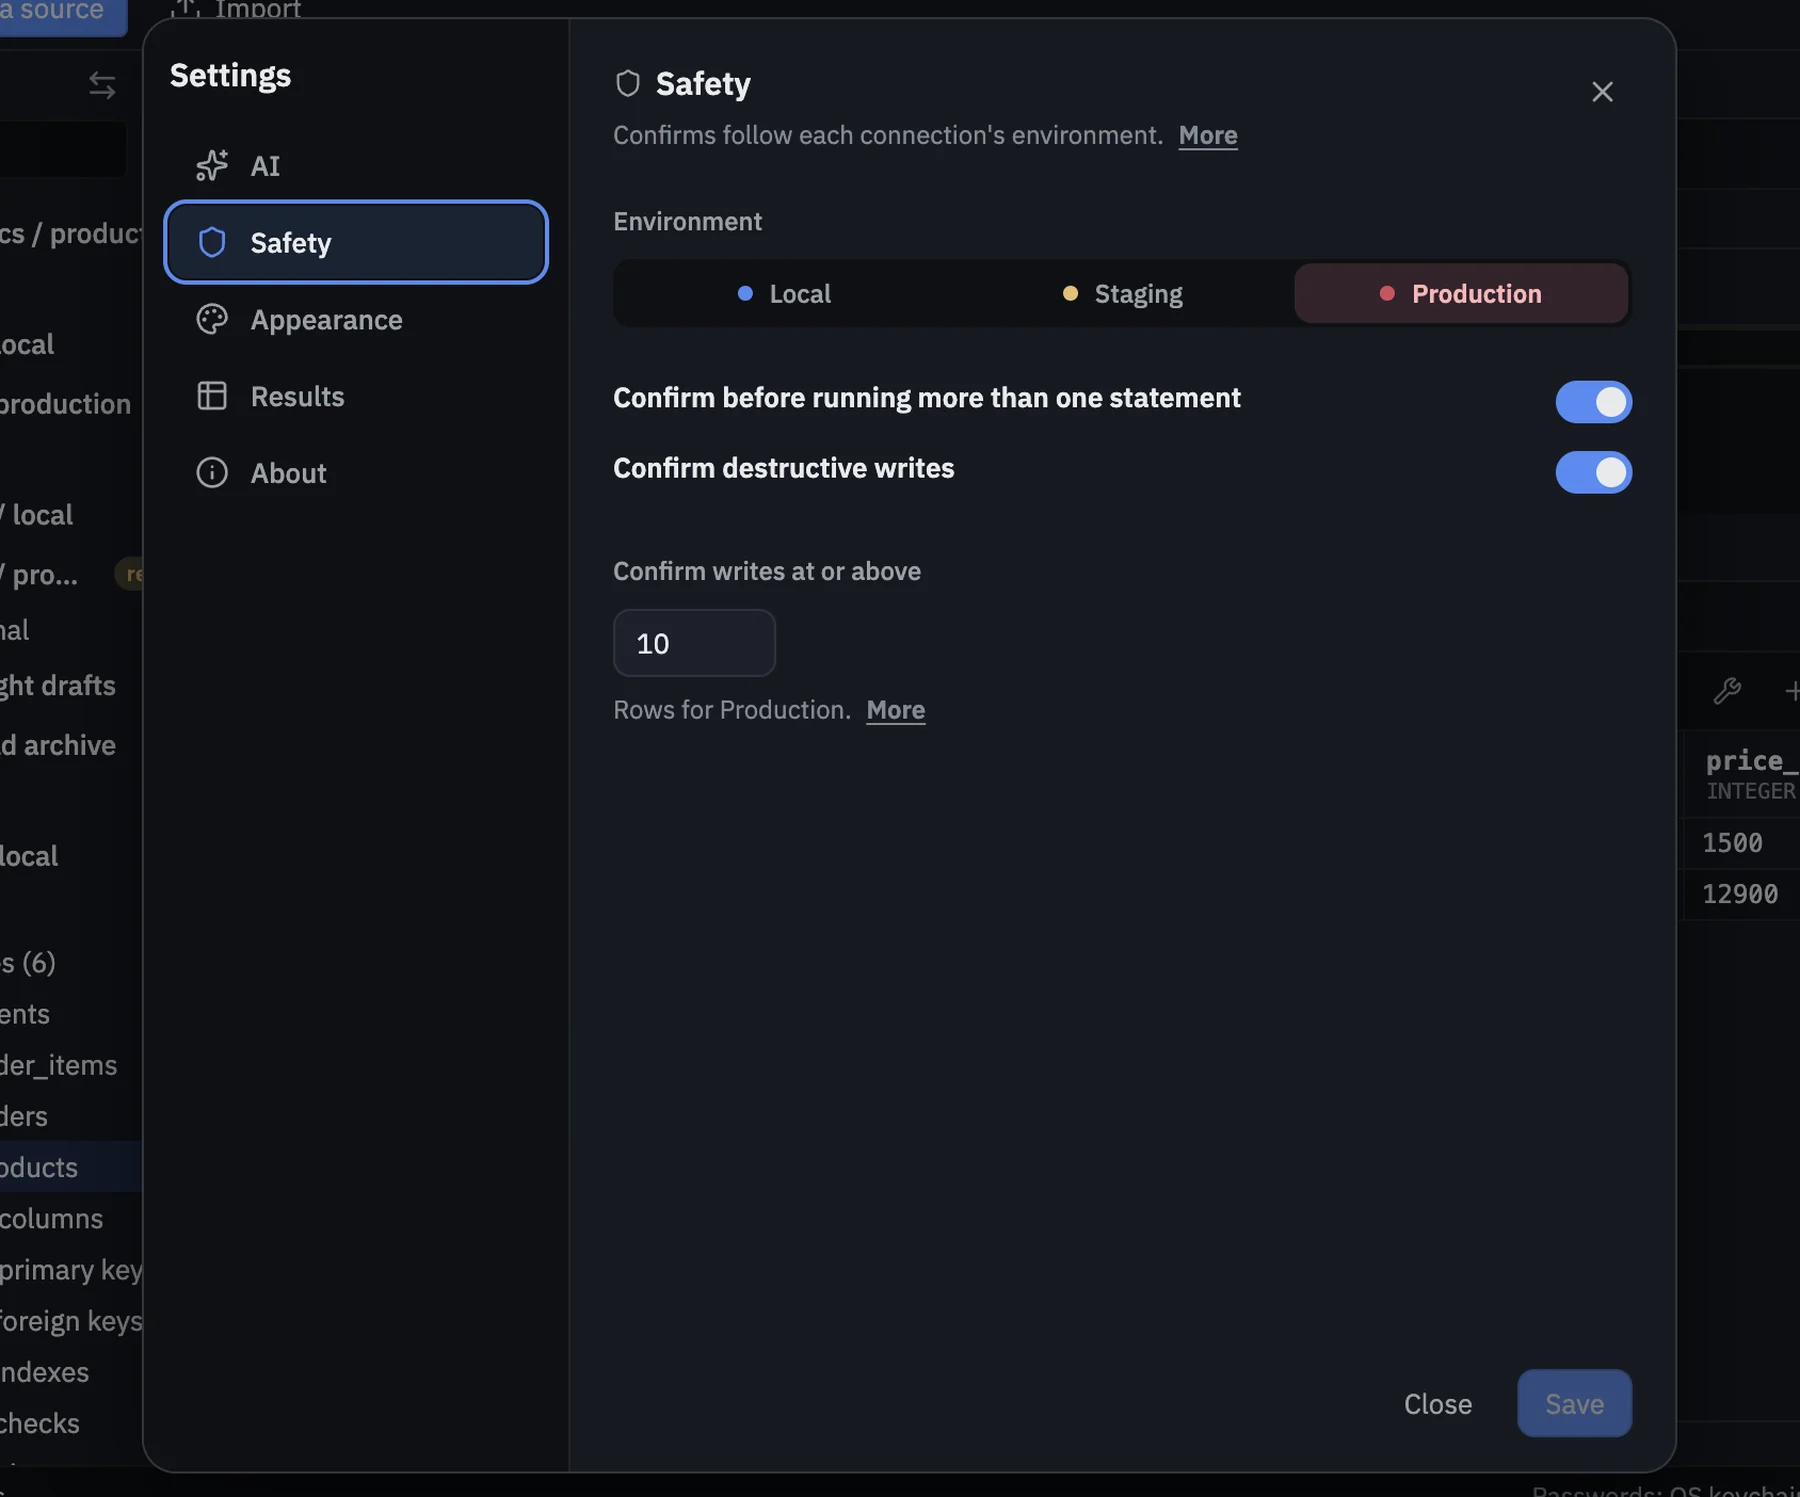Click the Results table icon
The image size is (1800, 1497).
pos(212,396)
